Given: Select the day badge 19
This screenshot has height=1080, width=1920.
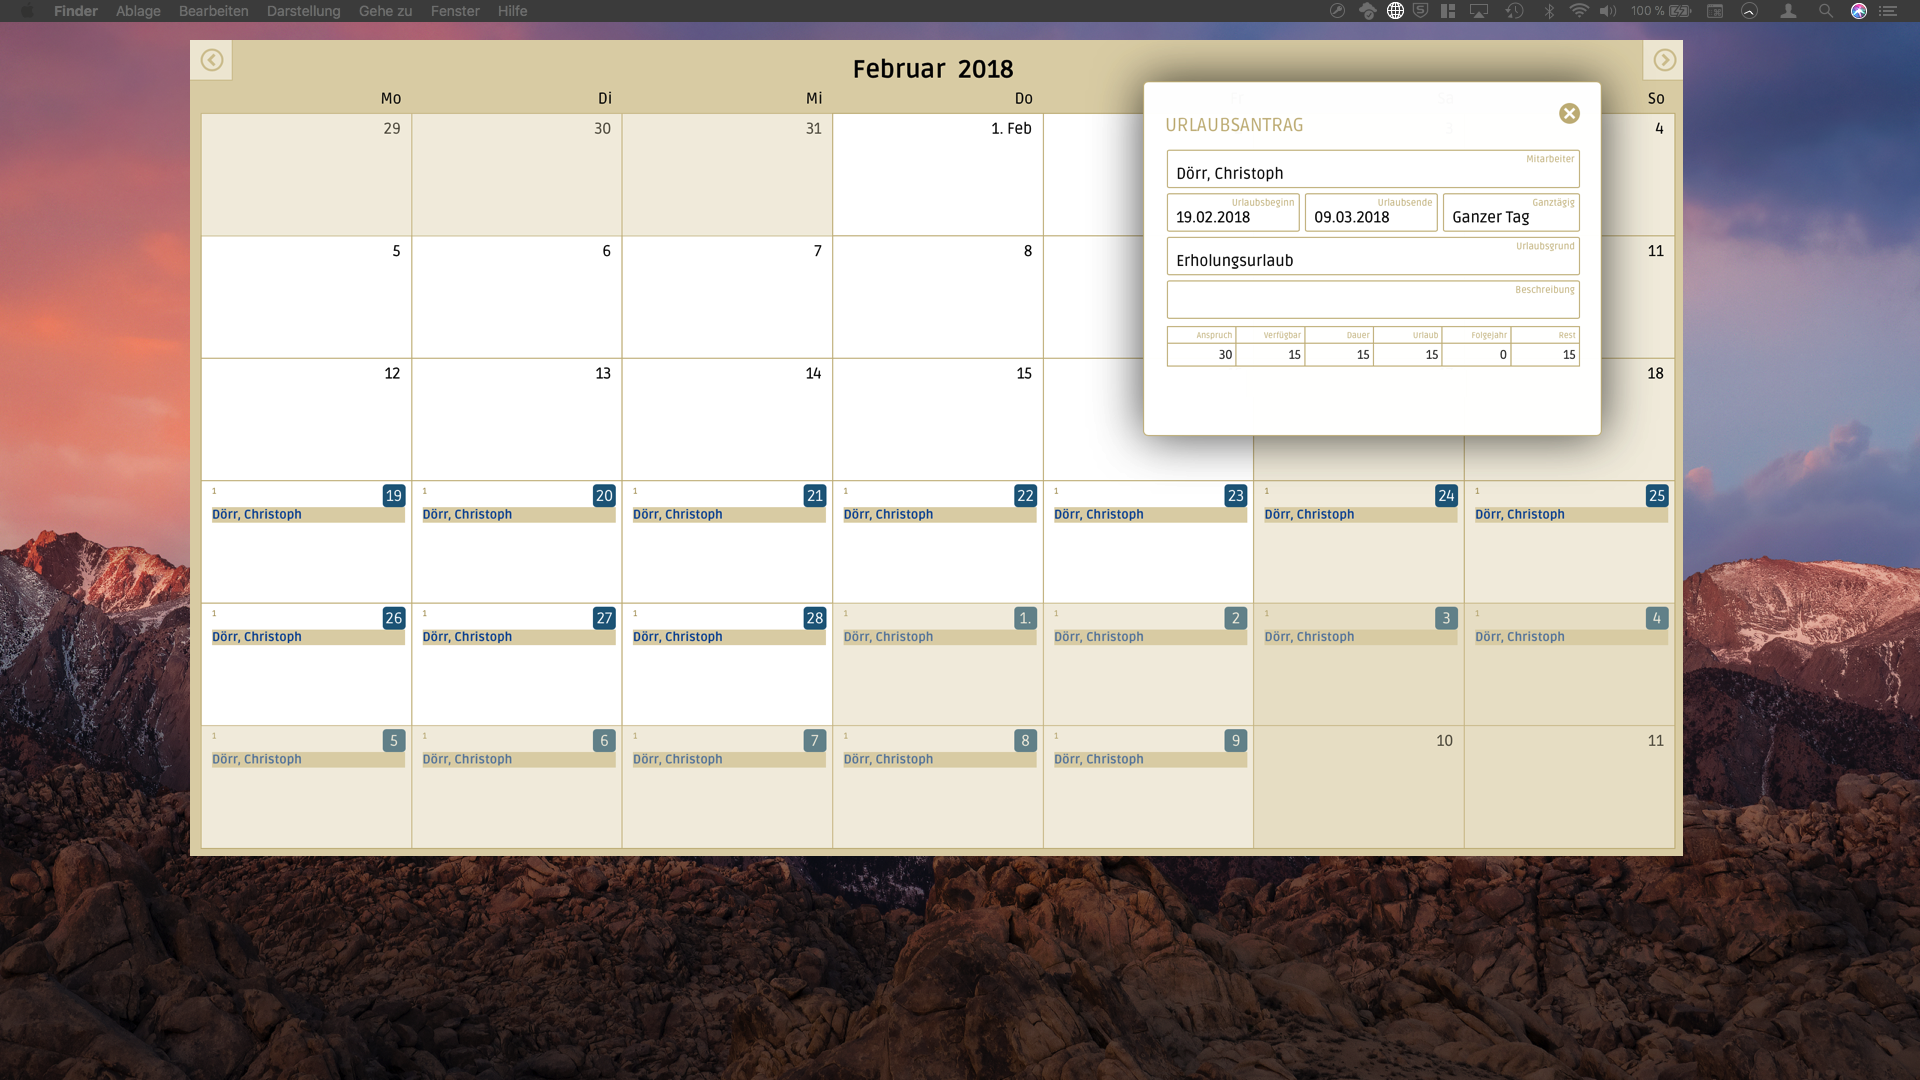Looking at the screenshot, I should point(394,496).
